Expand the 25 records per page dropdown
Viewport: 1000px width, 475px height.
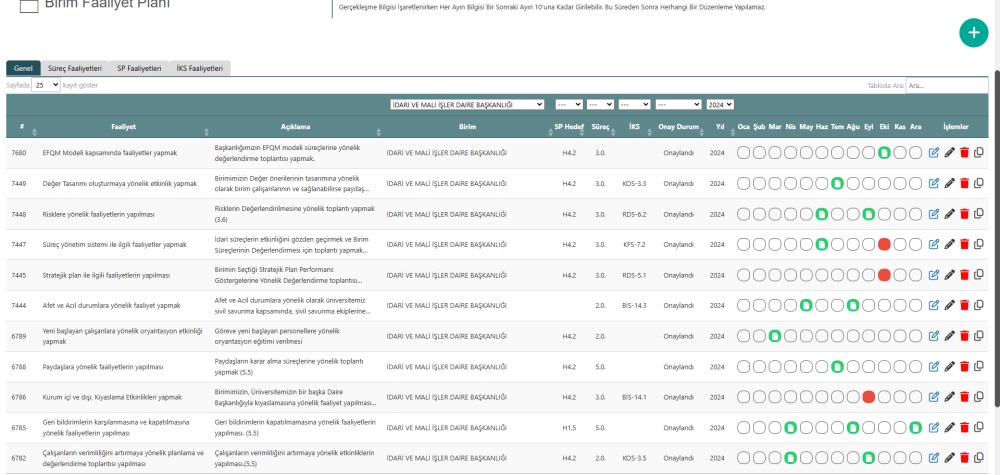[x=46, y=86]
